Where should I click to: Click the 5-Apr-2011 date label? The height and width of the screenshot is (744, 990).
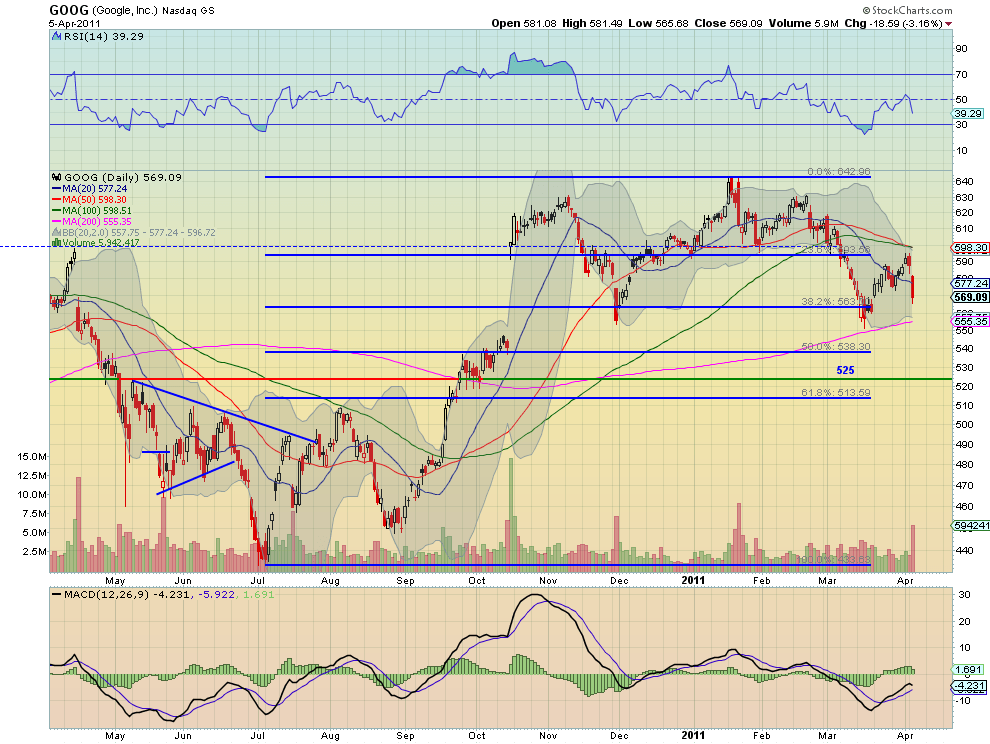(x=75, y=24)
